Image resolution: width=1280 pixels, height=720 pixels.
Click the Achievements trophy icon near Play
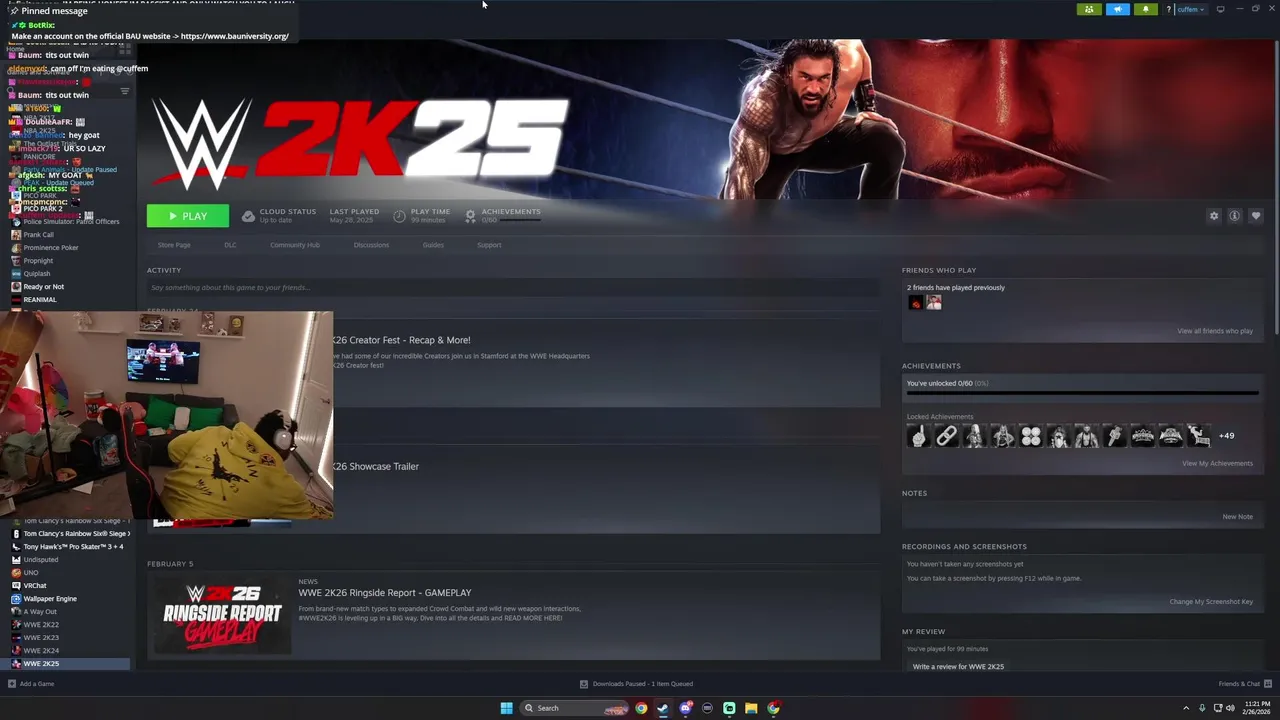pyautogui.click(x=470, y=216)
